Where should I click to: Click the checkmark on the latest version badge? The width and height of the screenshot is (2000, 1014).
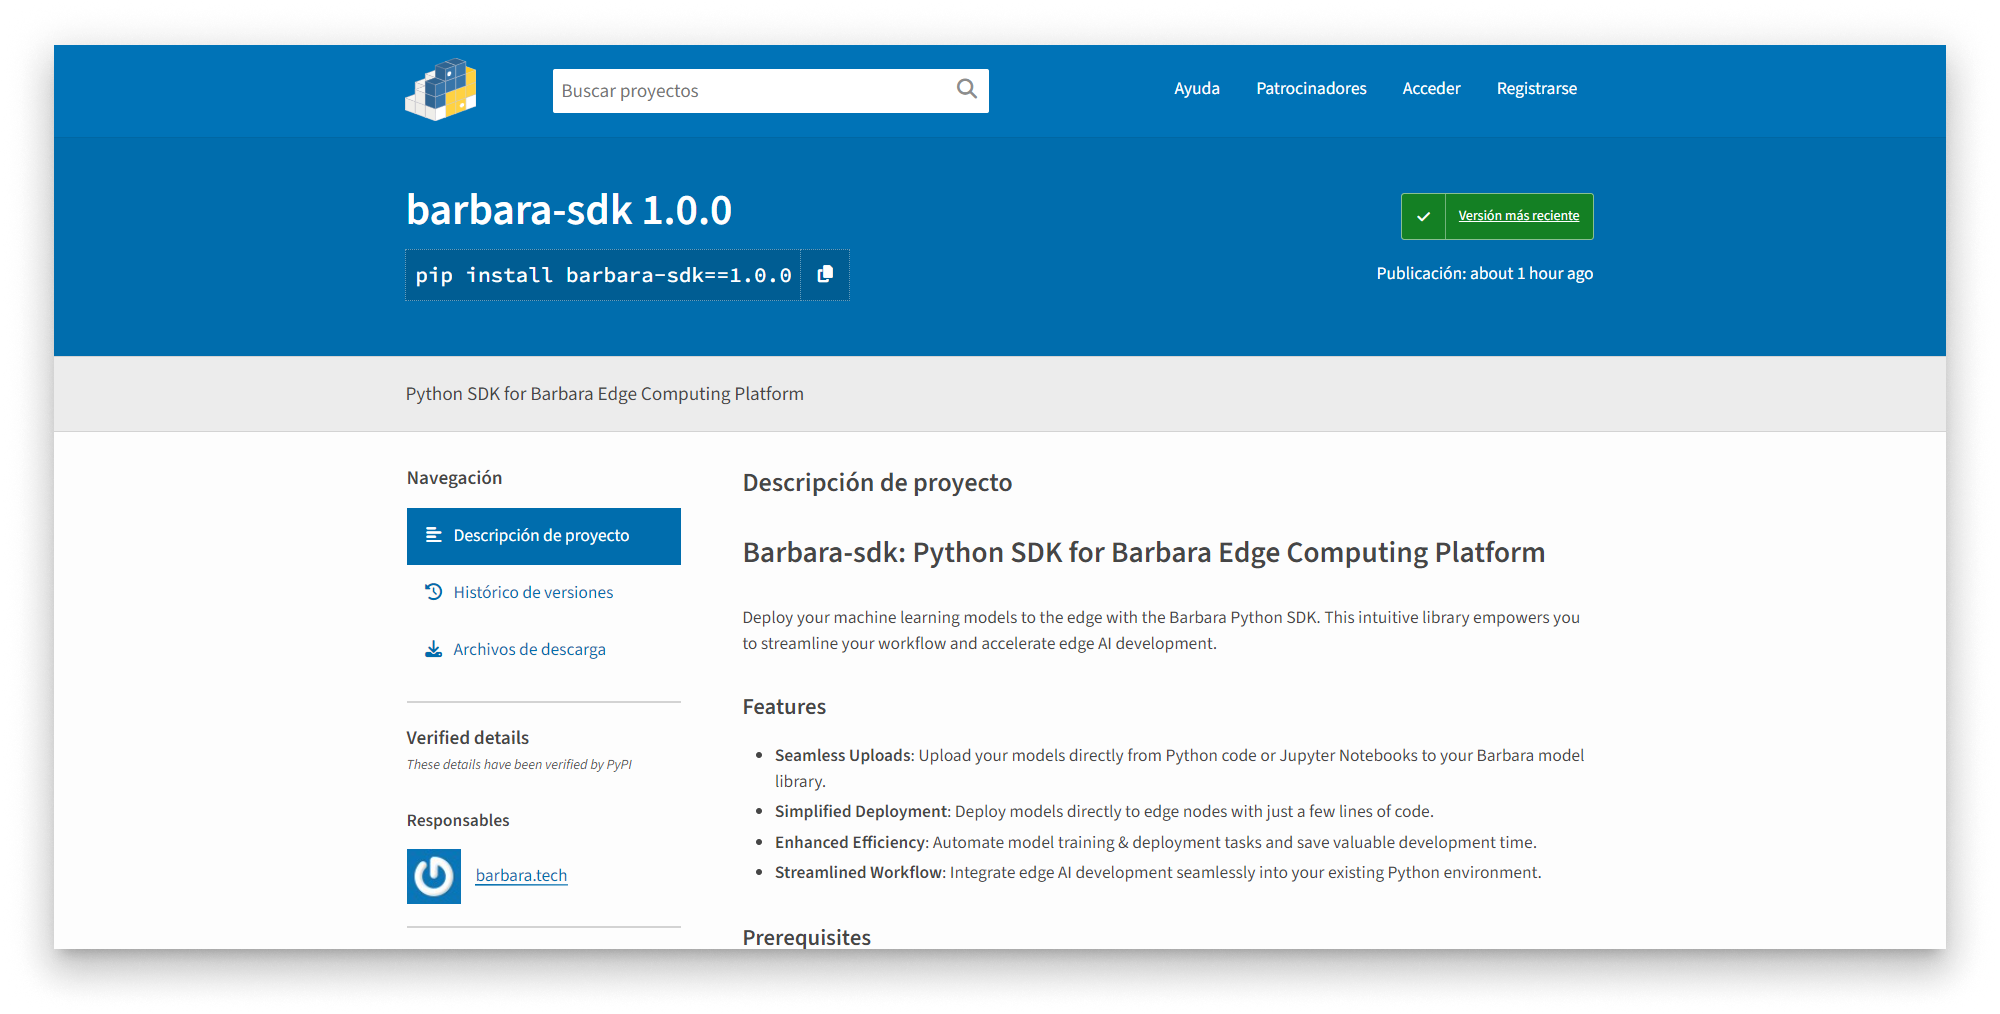[1423, 216]
